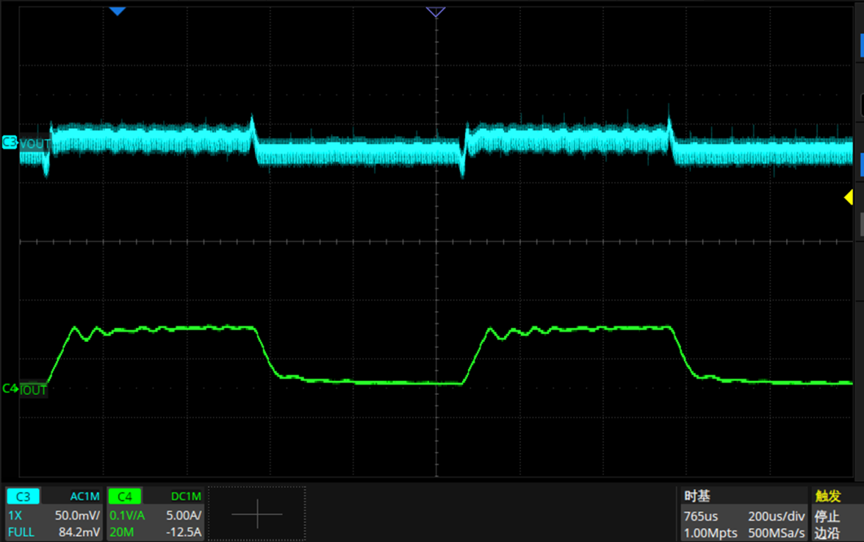Adjust C3 vertical scale 50.0mV/

pyautogui.click(x=77, y=516)
